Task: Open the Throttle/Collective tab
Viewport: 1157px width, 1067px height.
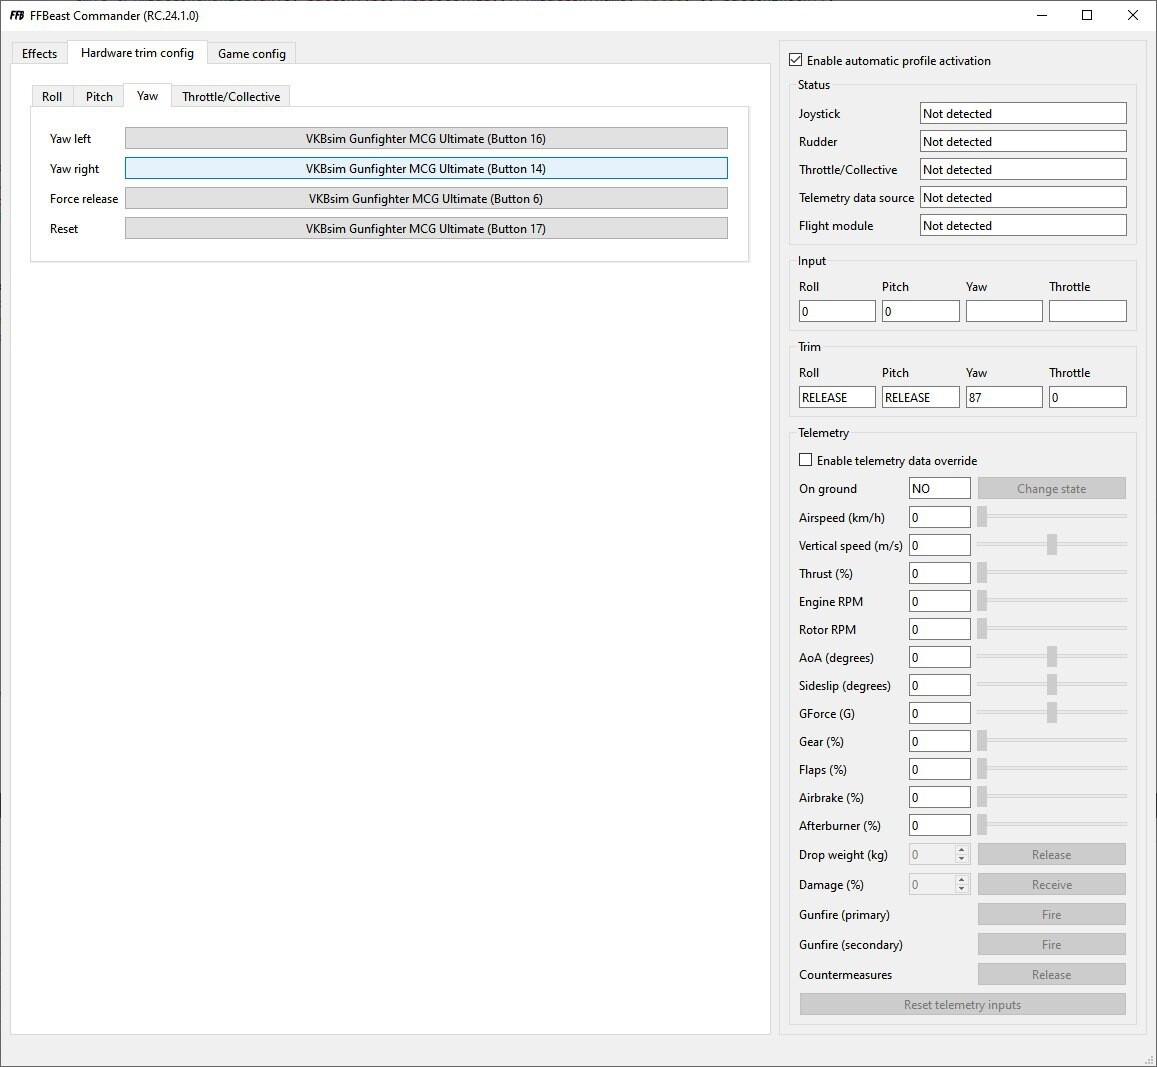Action: point(231,97)
